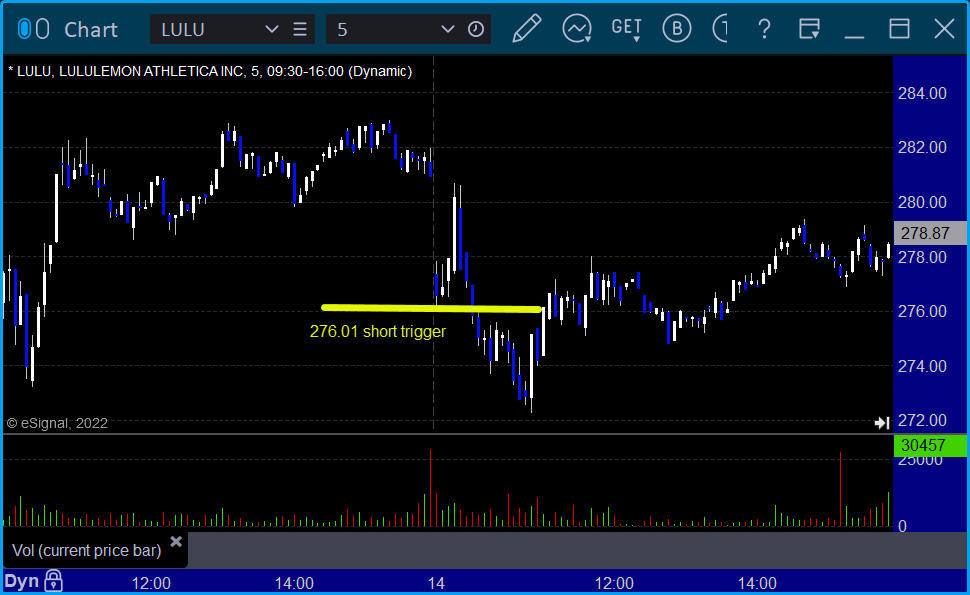
Task: Select the pencil drawing tools icon
Action: (527, 28)
